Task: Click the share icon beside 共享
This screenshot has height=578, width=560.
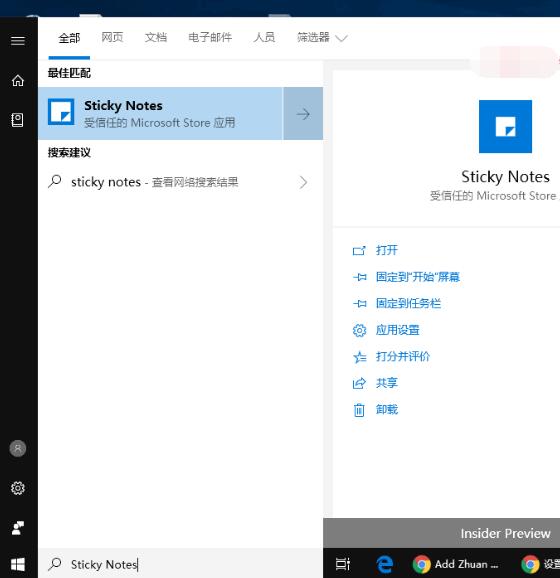Action: pos(359,383)
